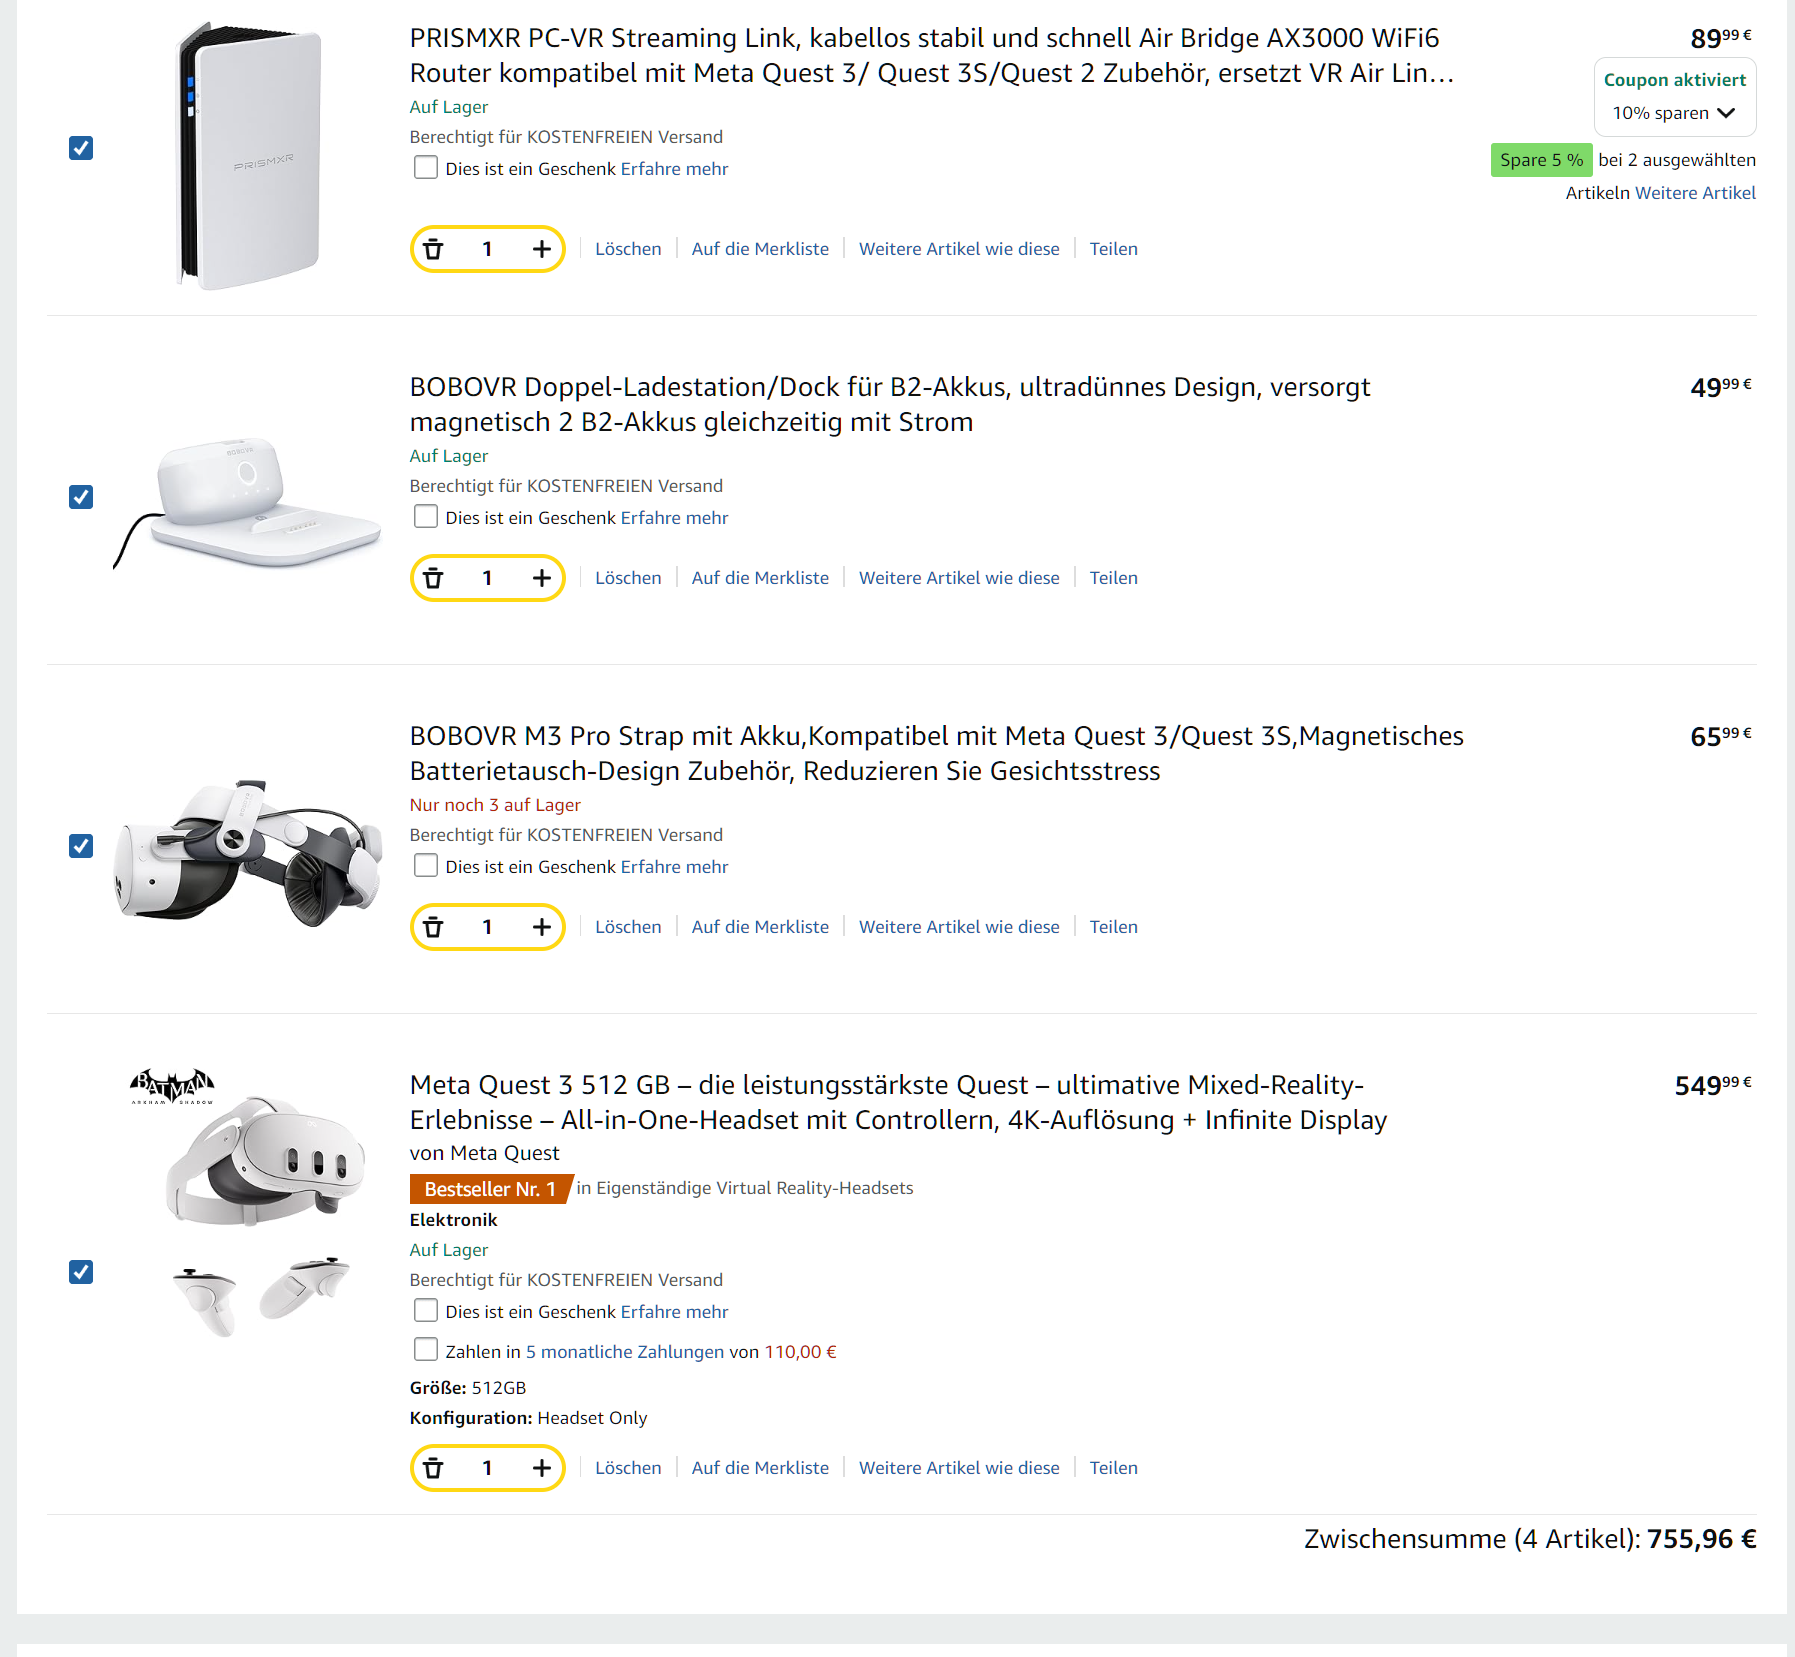Uncheck the Meta Quest 3 selection checkbox
The height and width of the screenshot is (1657, 1795).
(x=81, y=1272)
